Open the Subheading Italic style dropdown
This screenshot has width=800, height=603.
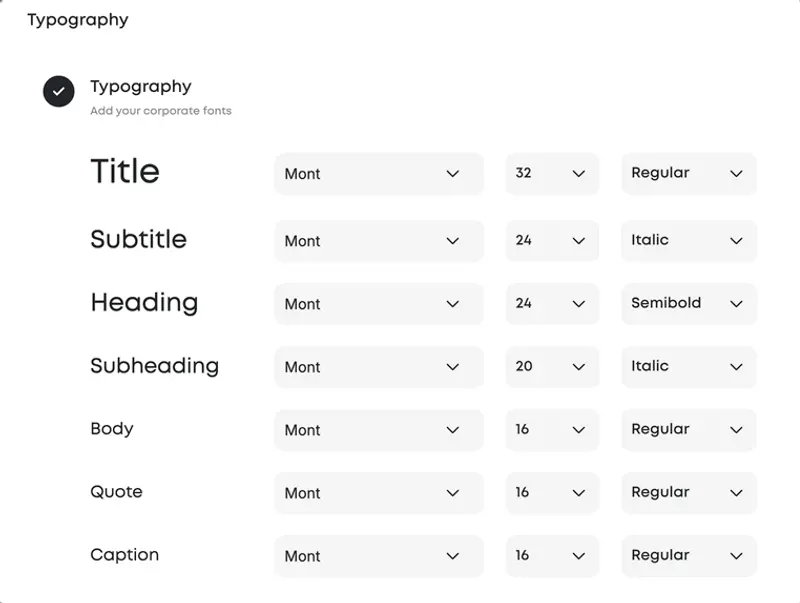[688, 367]
